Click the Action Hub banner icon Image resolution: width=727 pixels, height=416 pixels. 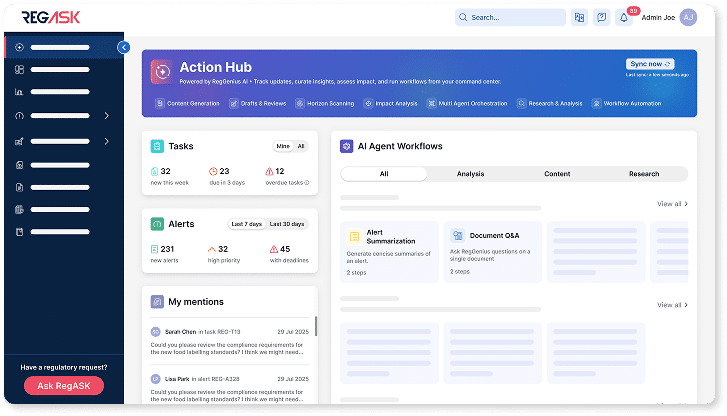(162, 72)
